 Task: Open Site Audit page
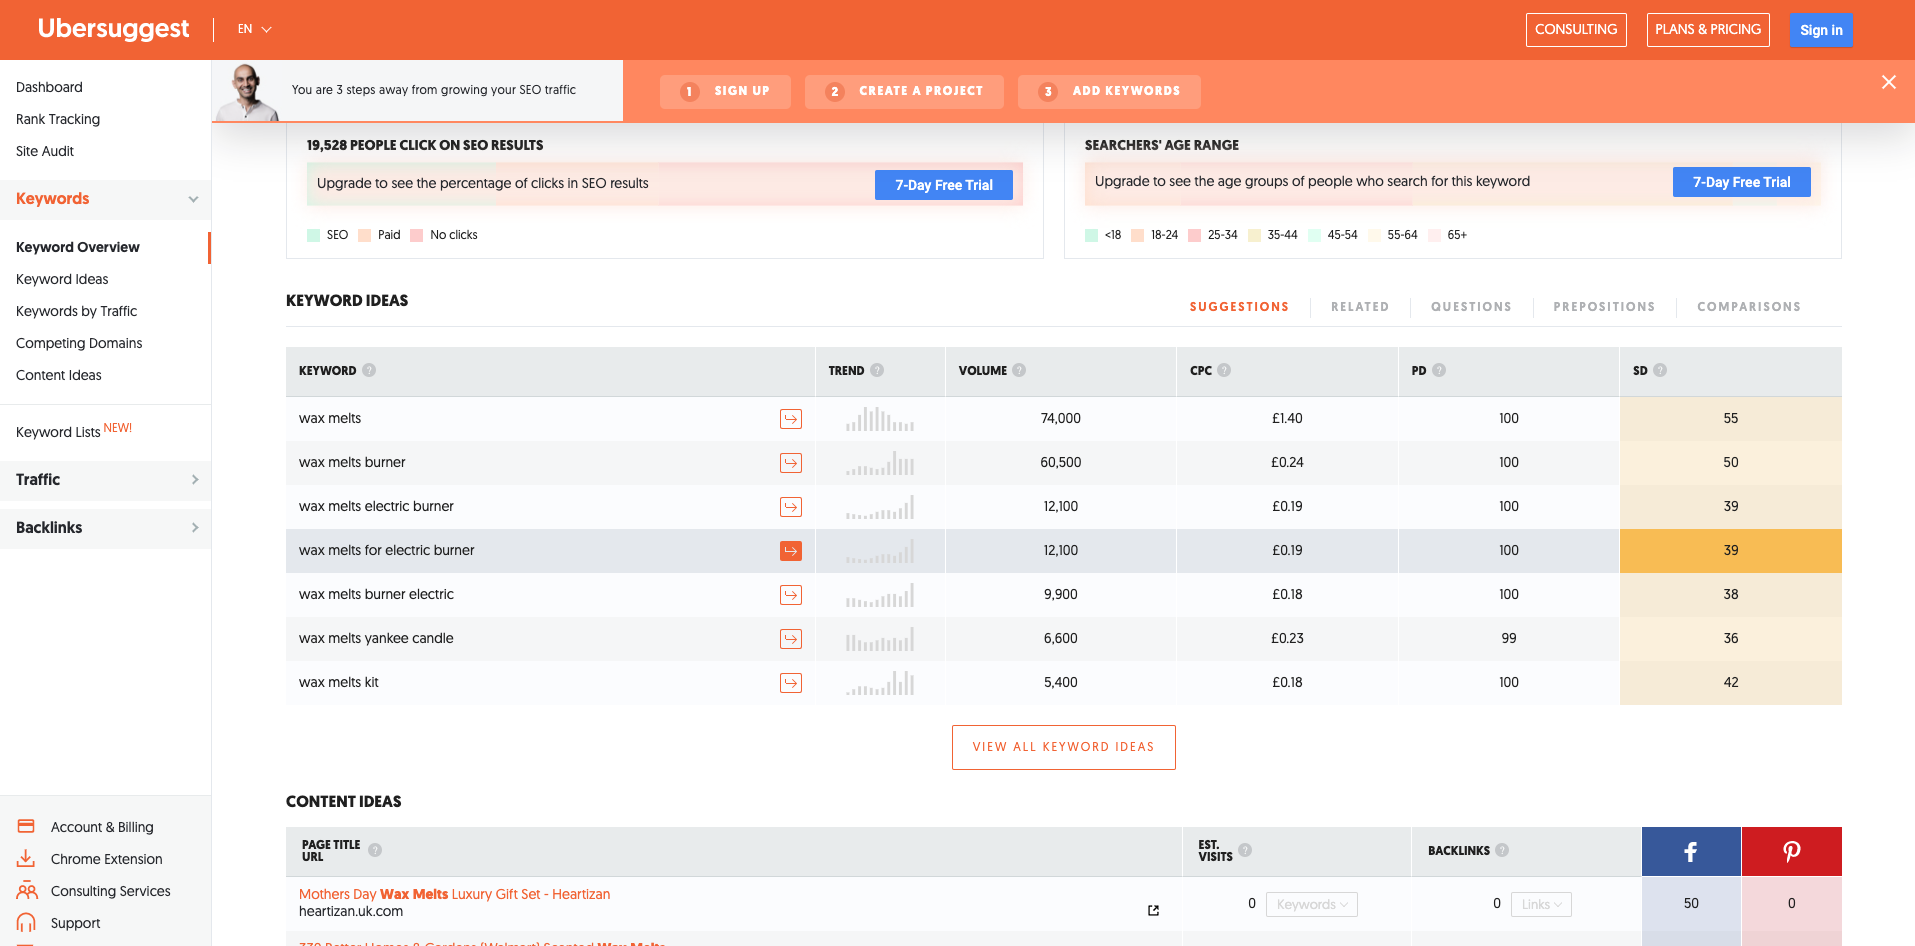tap(45, 151)
